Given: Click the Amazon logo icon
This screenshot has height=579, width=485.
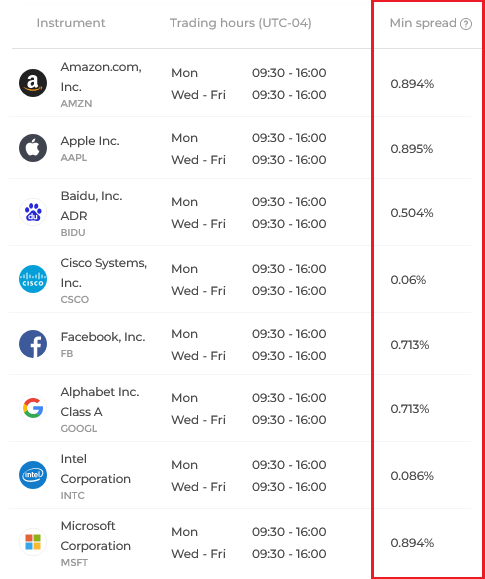Looking at the screenshot, I should click(33, 83).
